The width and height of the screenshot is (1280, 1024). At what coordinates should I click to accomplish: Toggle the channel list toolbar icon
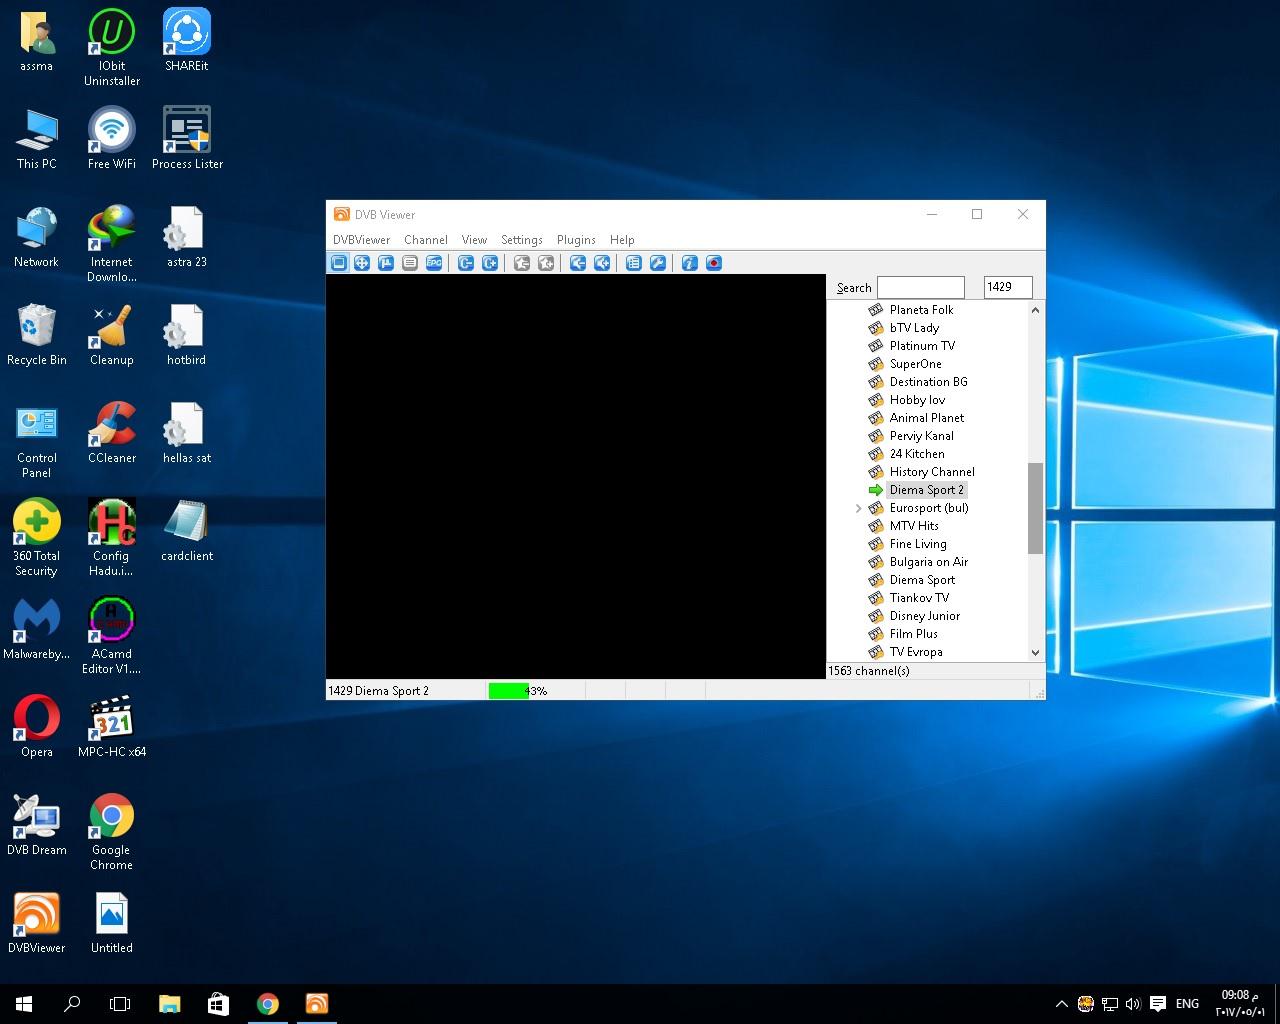tap(634, 263)
